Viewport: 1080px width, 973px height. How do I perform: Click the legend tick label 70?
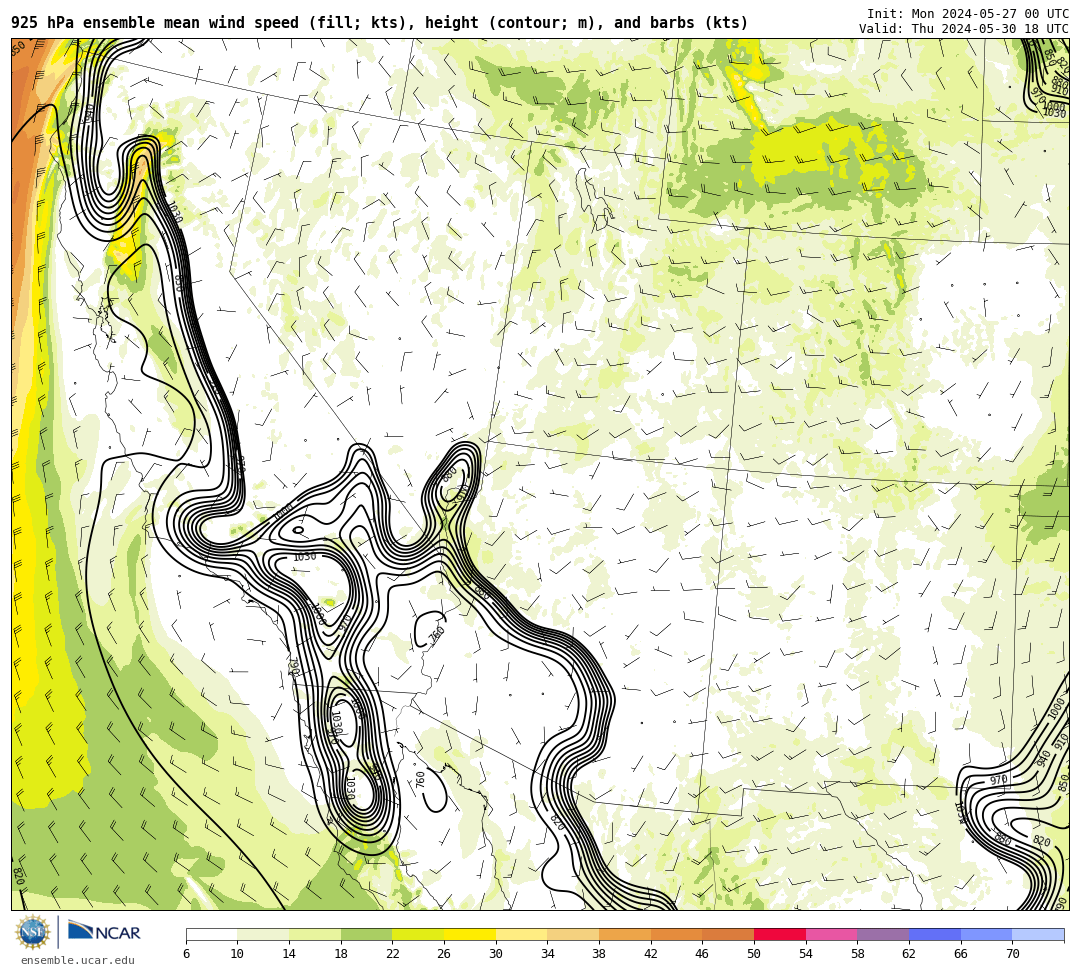tap(1012, 954)
